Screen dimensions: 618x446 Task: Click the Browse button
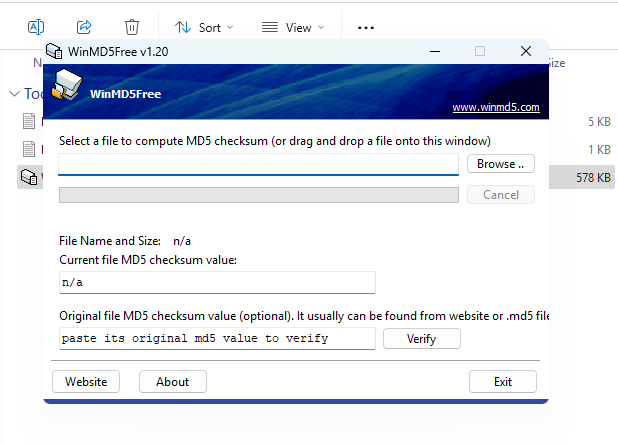point(501,164)
